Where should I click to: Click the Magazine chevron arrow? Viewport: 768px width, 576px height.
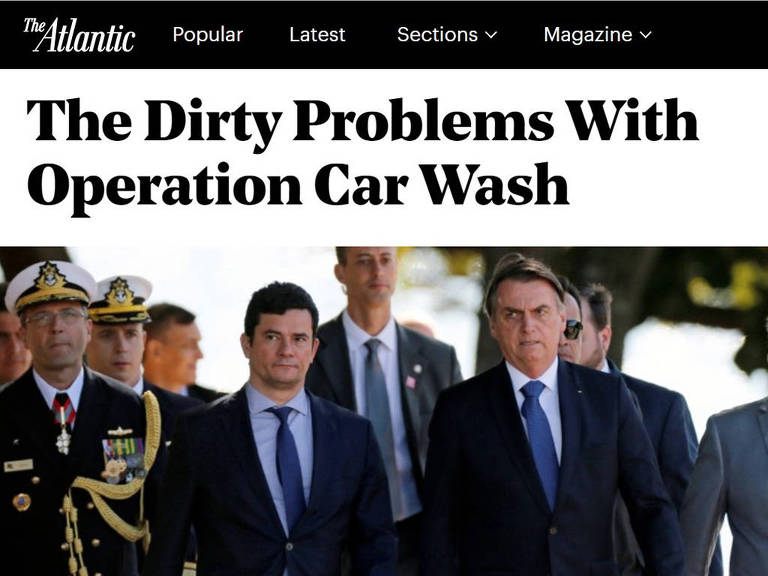(646, 35)
